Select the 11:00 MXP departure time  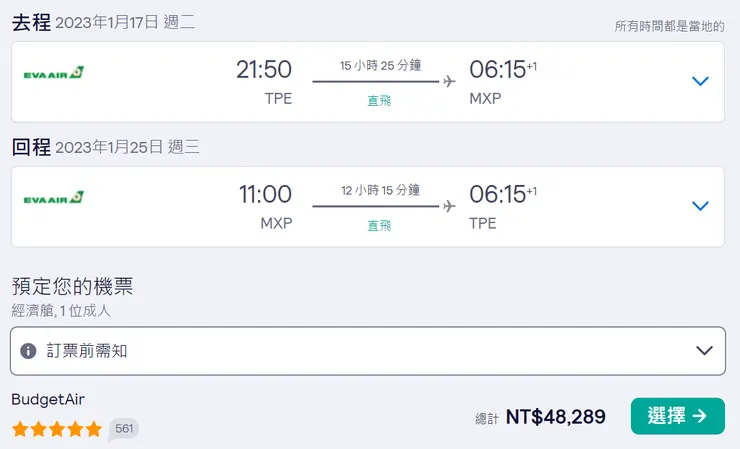(265, 195)
